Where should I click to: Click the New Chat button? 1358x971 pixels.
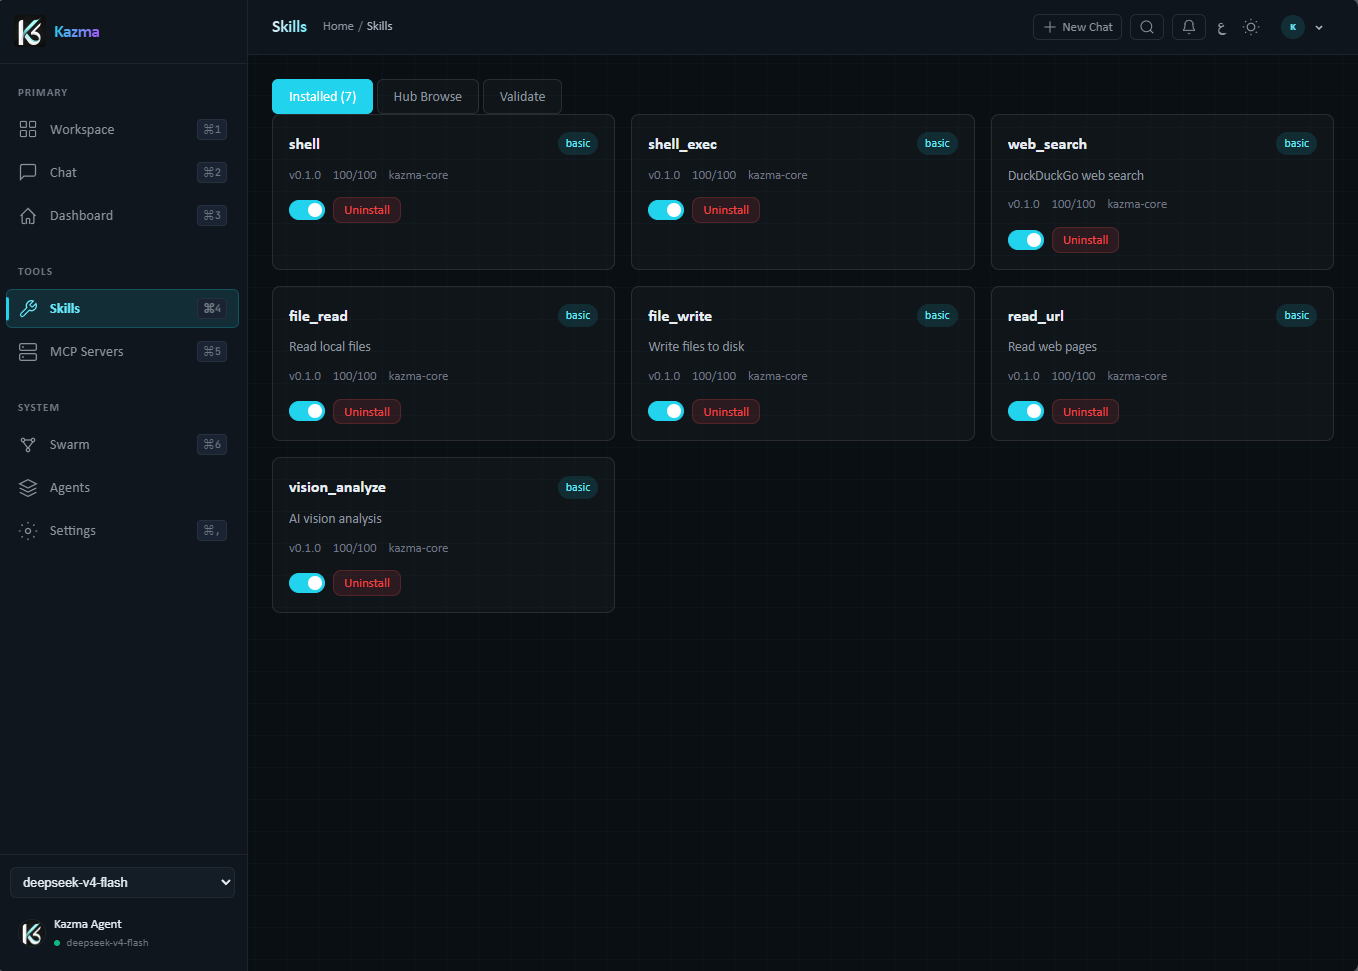coord(1077,27)
